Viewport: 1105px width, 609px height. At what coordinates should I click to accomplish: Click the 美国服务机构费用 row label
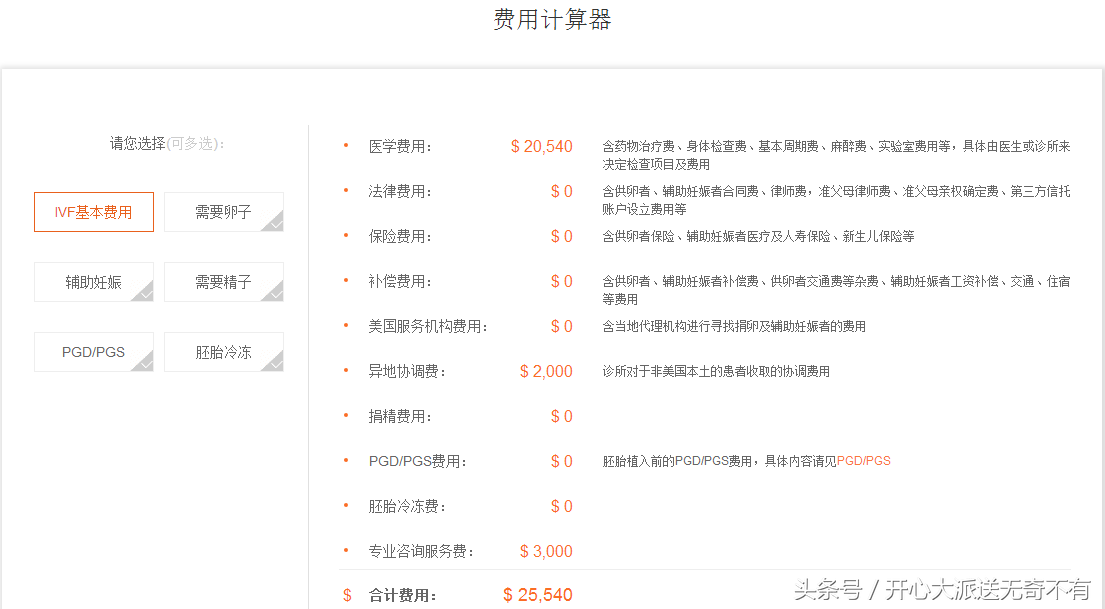pos(428,326)
